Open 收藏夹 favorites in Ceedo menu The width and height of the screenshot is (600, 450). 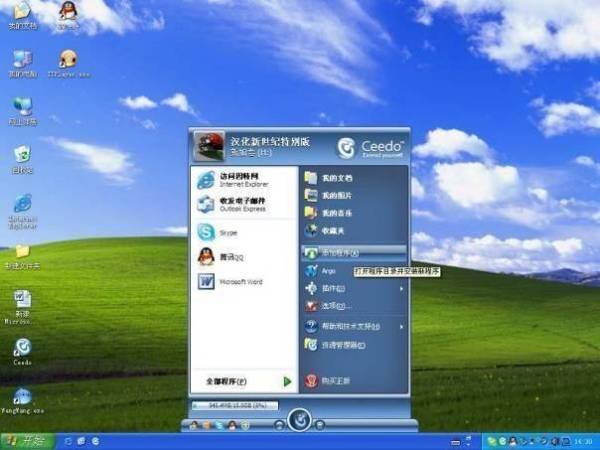(x=354, y=230)
